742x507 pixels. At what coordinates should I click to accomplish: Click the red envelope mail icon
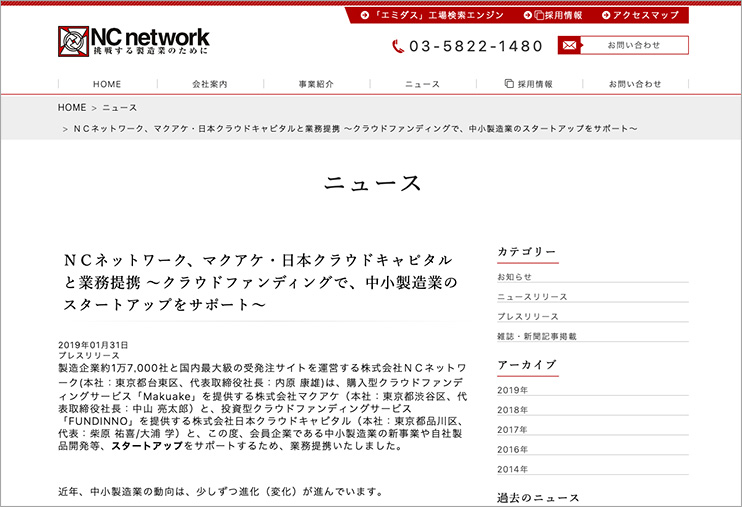point(568,45)
